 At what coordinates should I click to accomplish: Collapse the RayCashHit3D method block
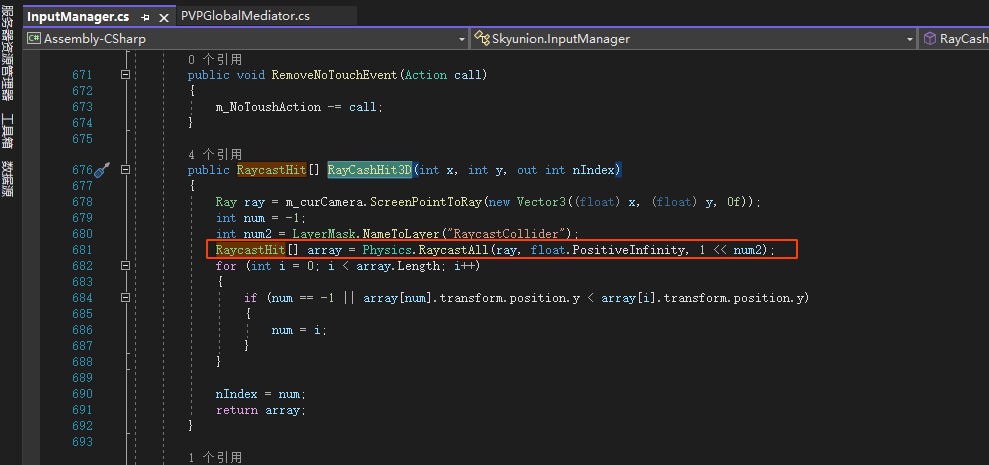click(x=126, y=170)
